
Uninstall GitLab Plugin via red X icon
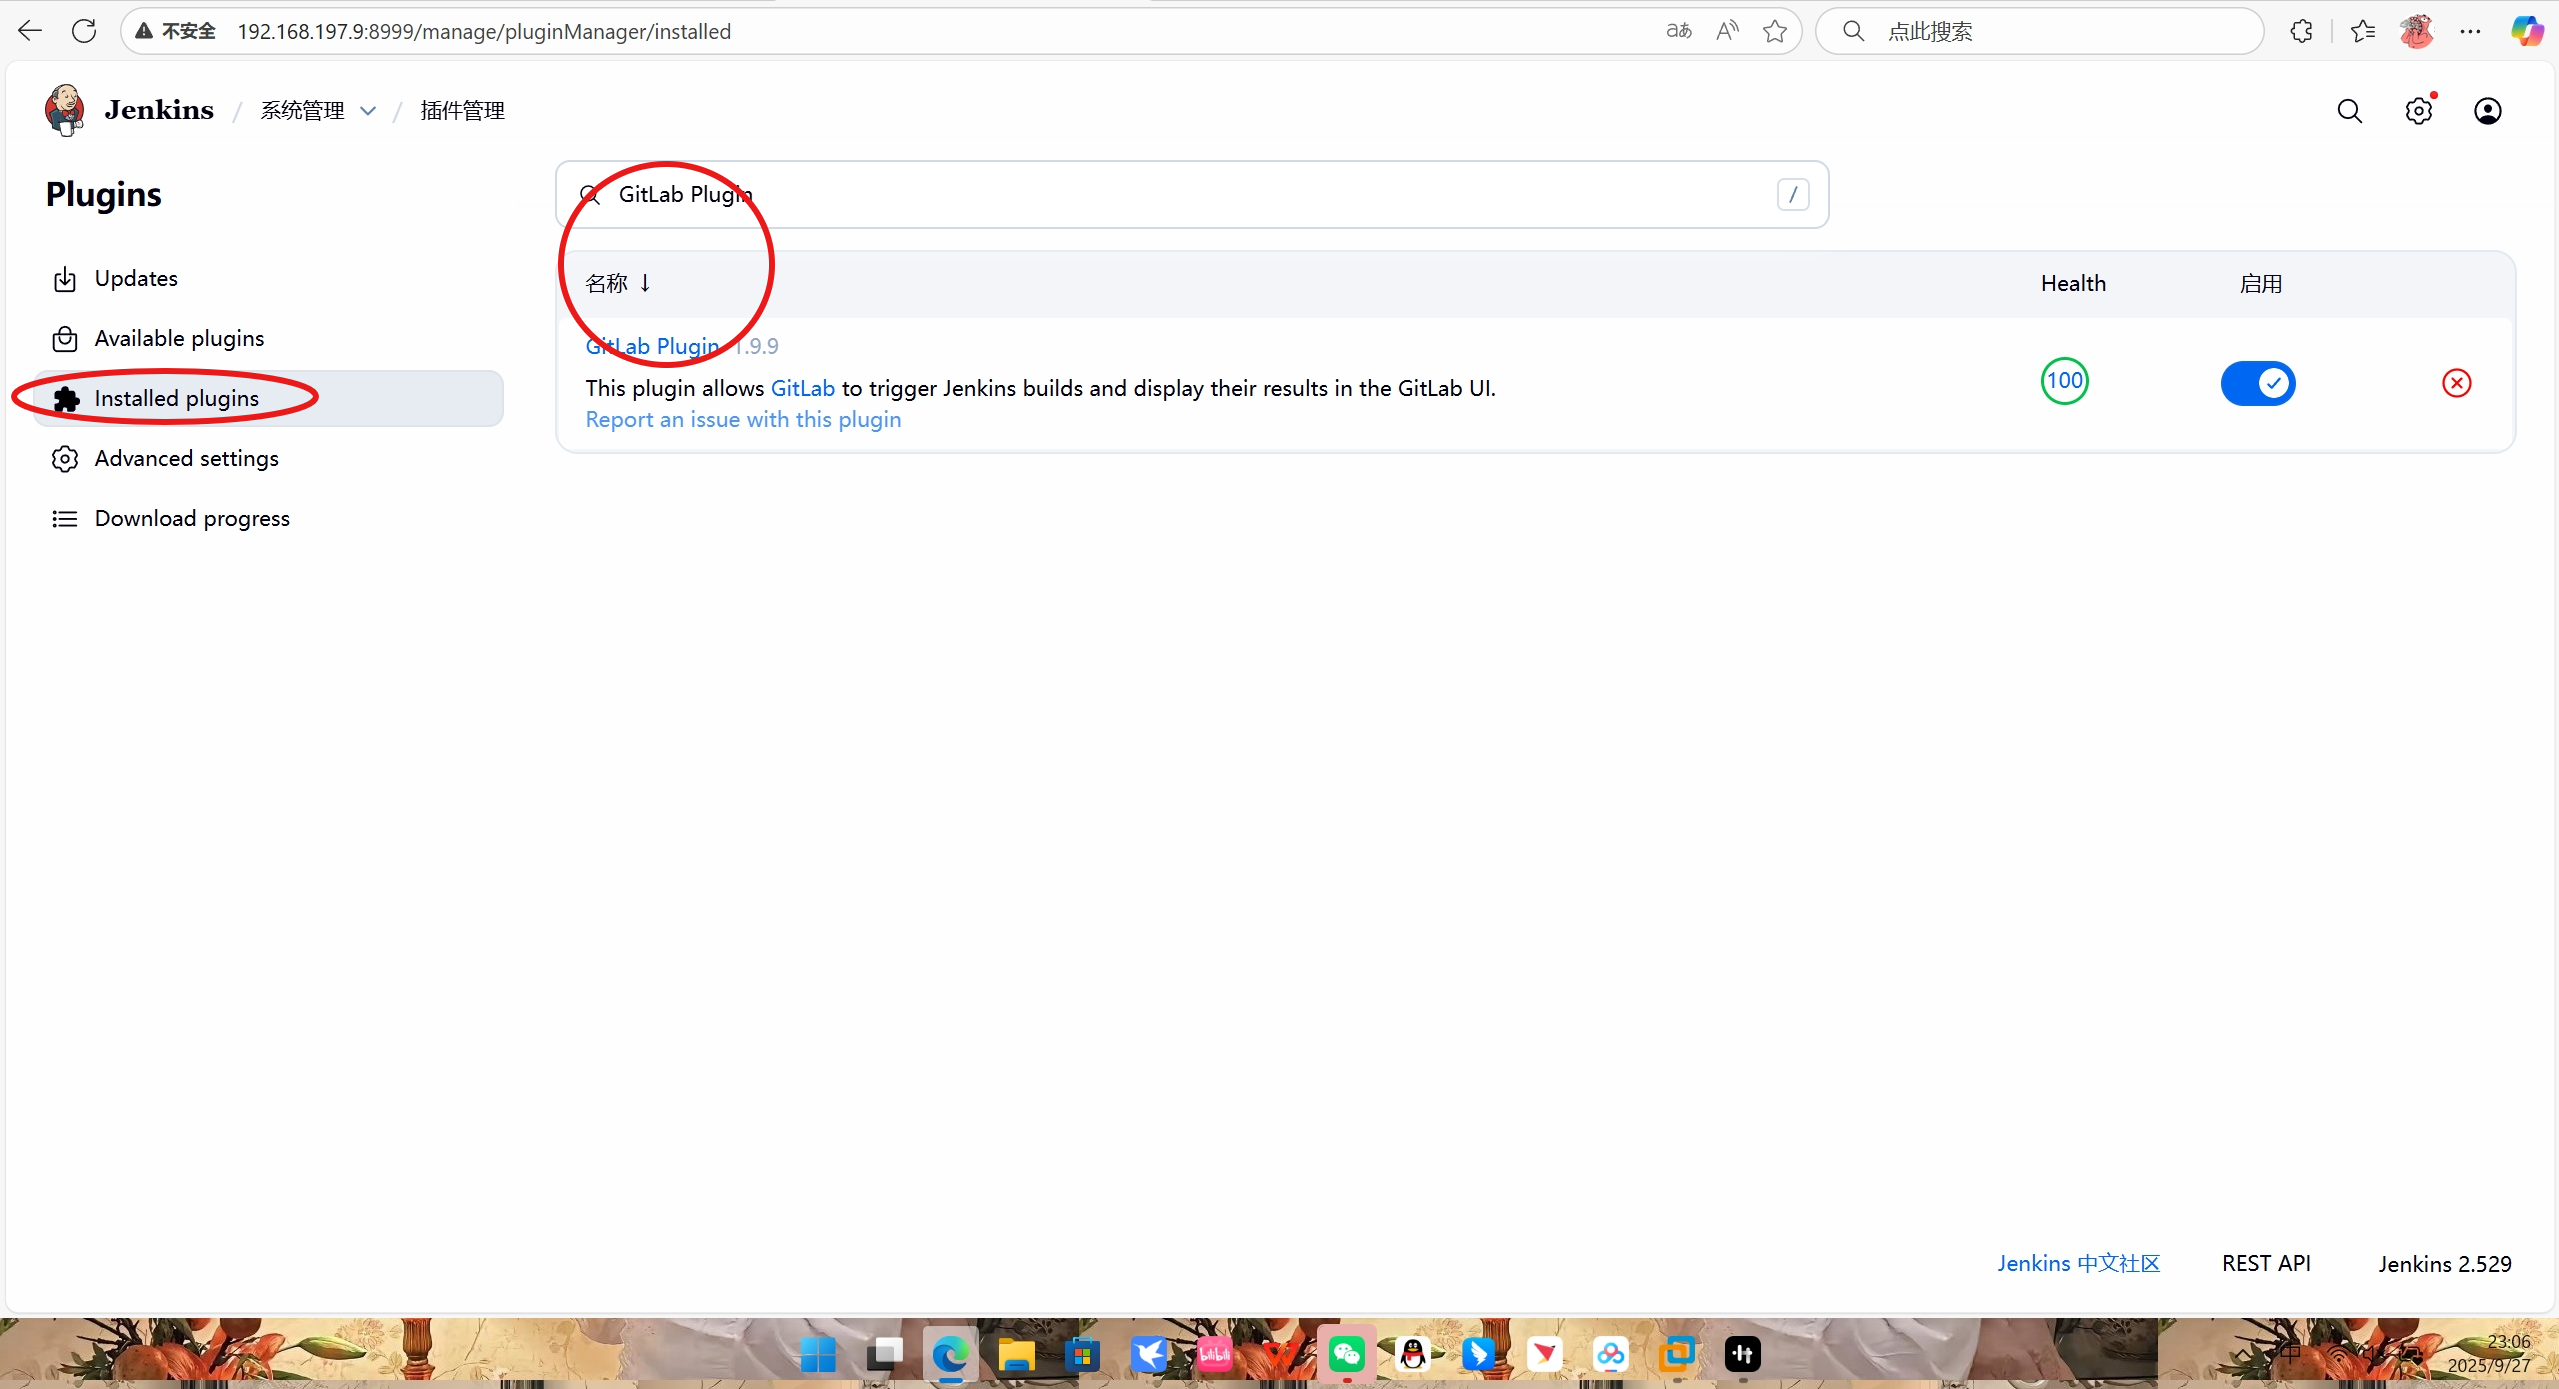pyautogui.click(x=2456, y=383)
